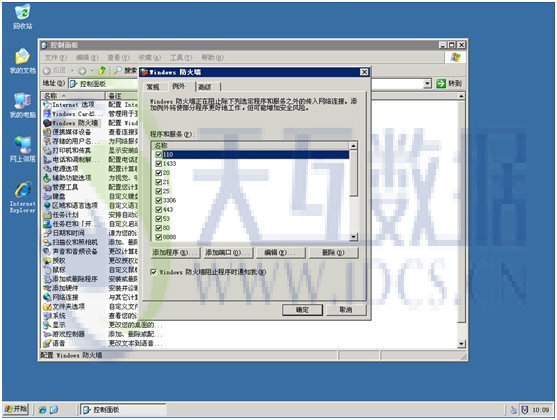The image size is (557, 420).
Task: Uncheck the 3306 port exception checkbox
Action: (158, 200)
